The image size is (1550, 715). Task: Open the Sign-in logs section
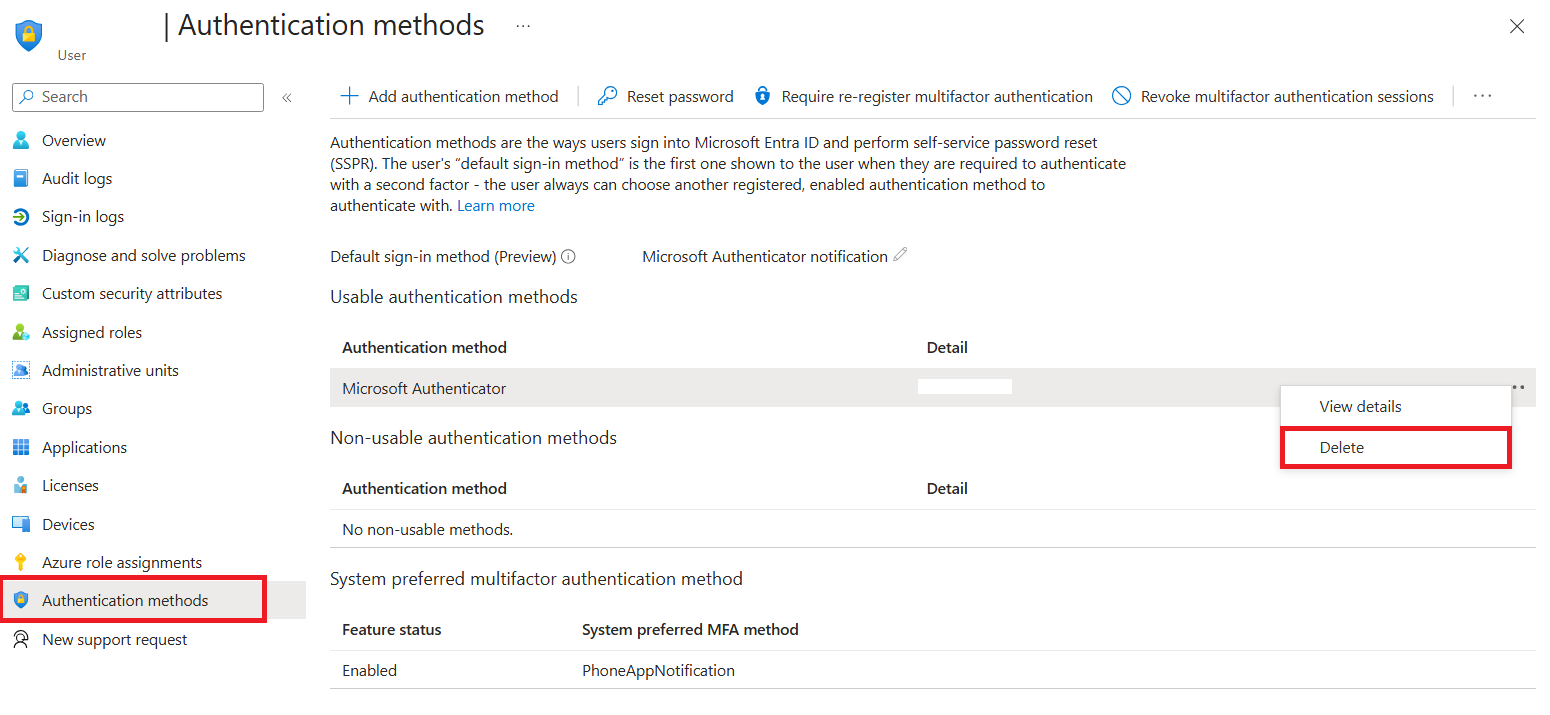[87, 216]
